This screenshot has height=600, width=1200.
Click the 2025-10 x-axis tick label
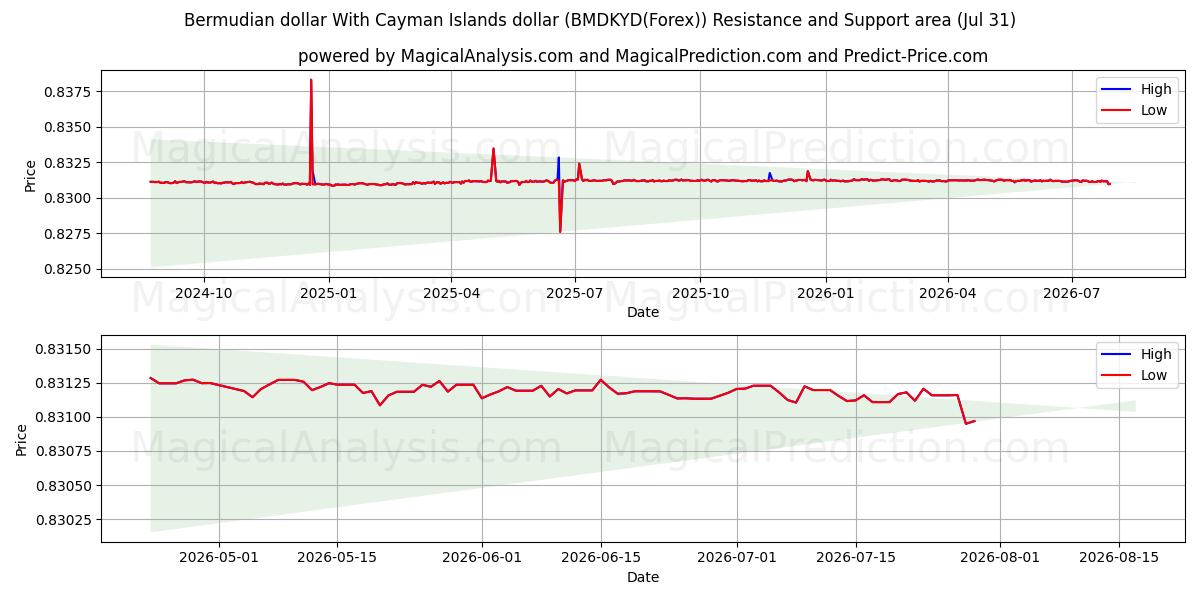699,293
